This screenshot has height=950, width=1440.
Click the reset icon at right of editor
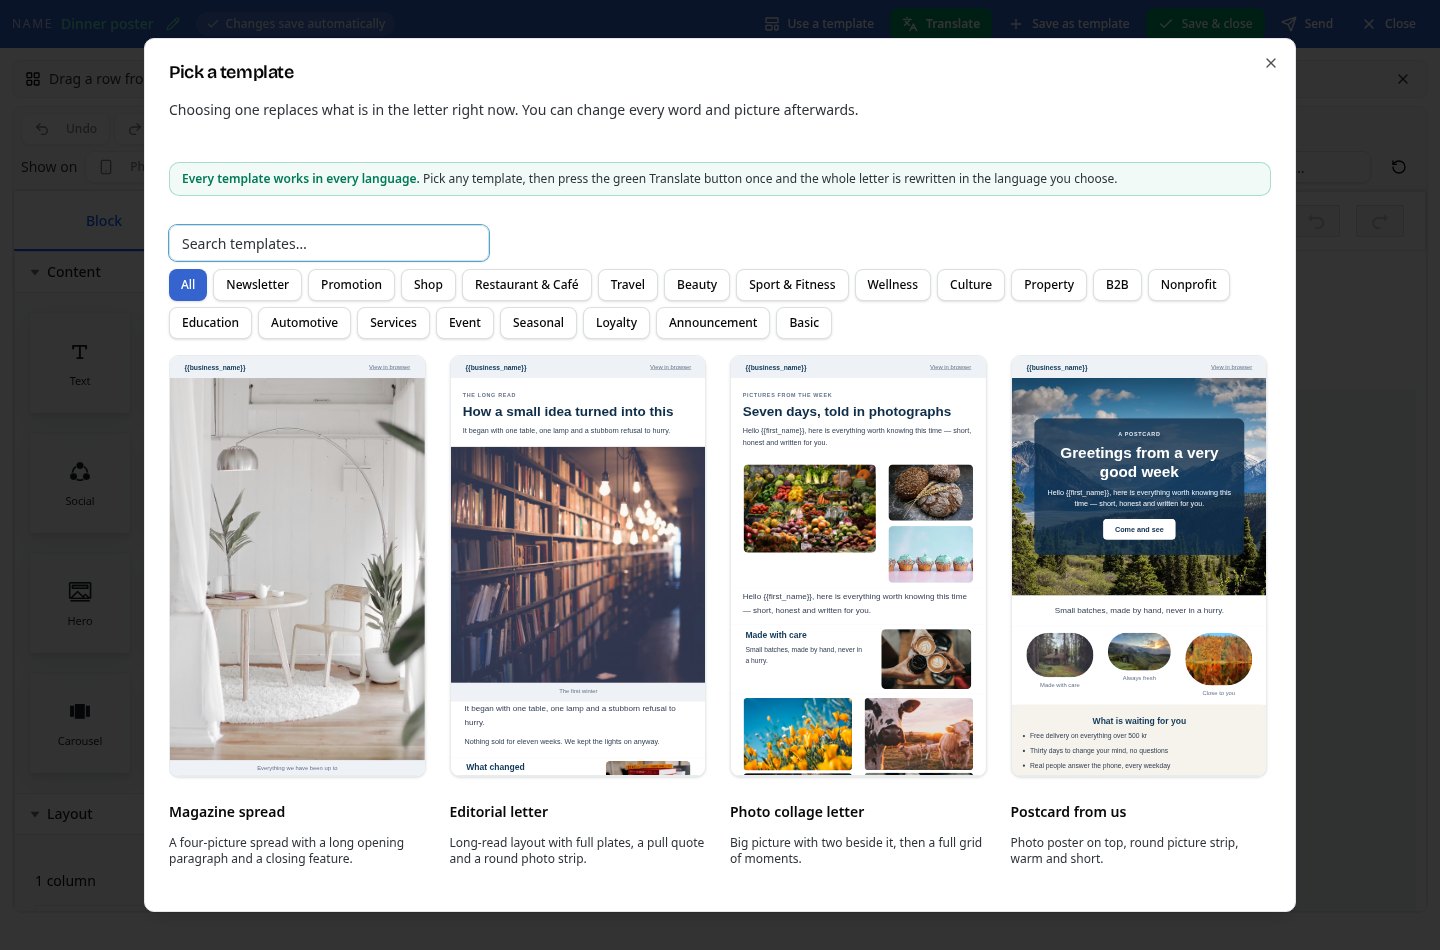point(1399,167)
